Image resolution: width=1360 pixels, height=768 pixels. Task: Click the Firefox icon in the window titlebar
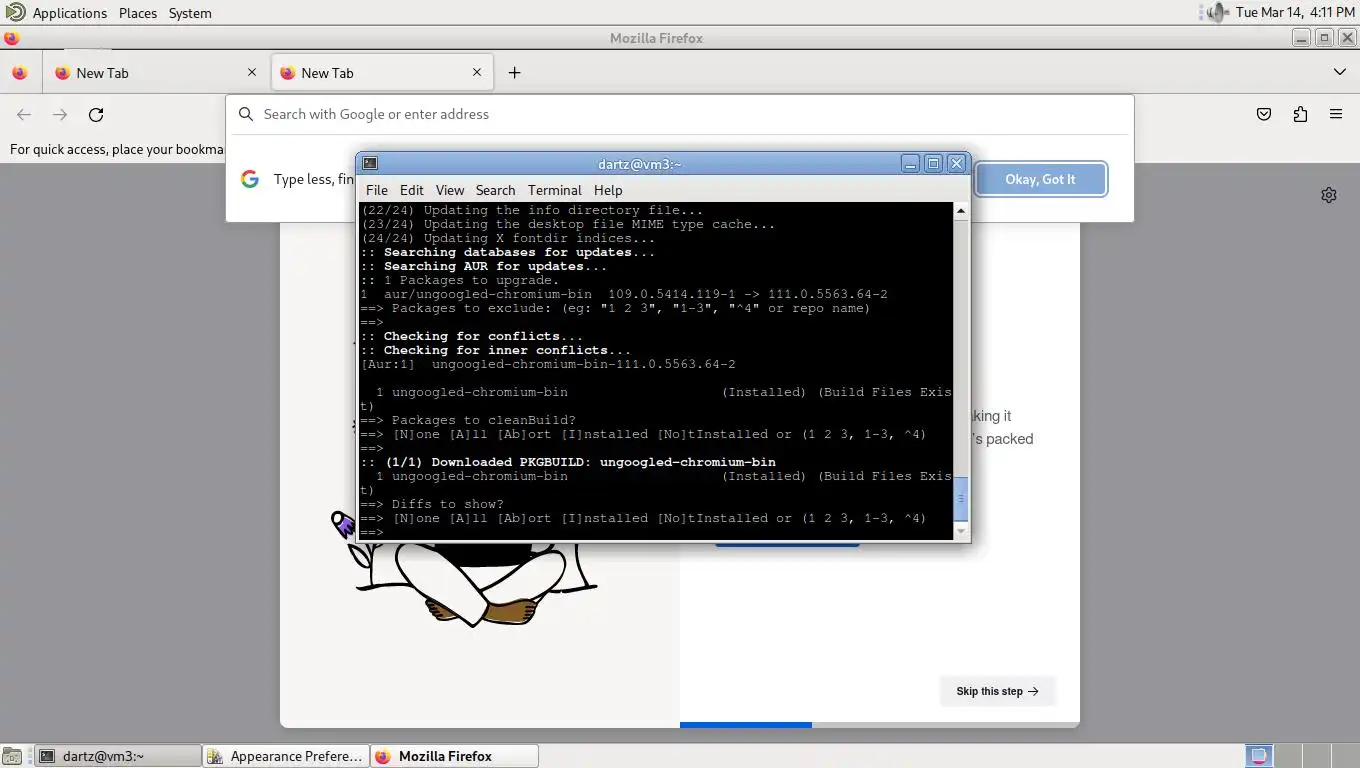(11, 38)
